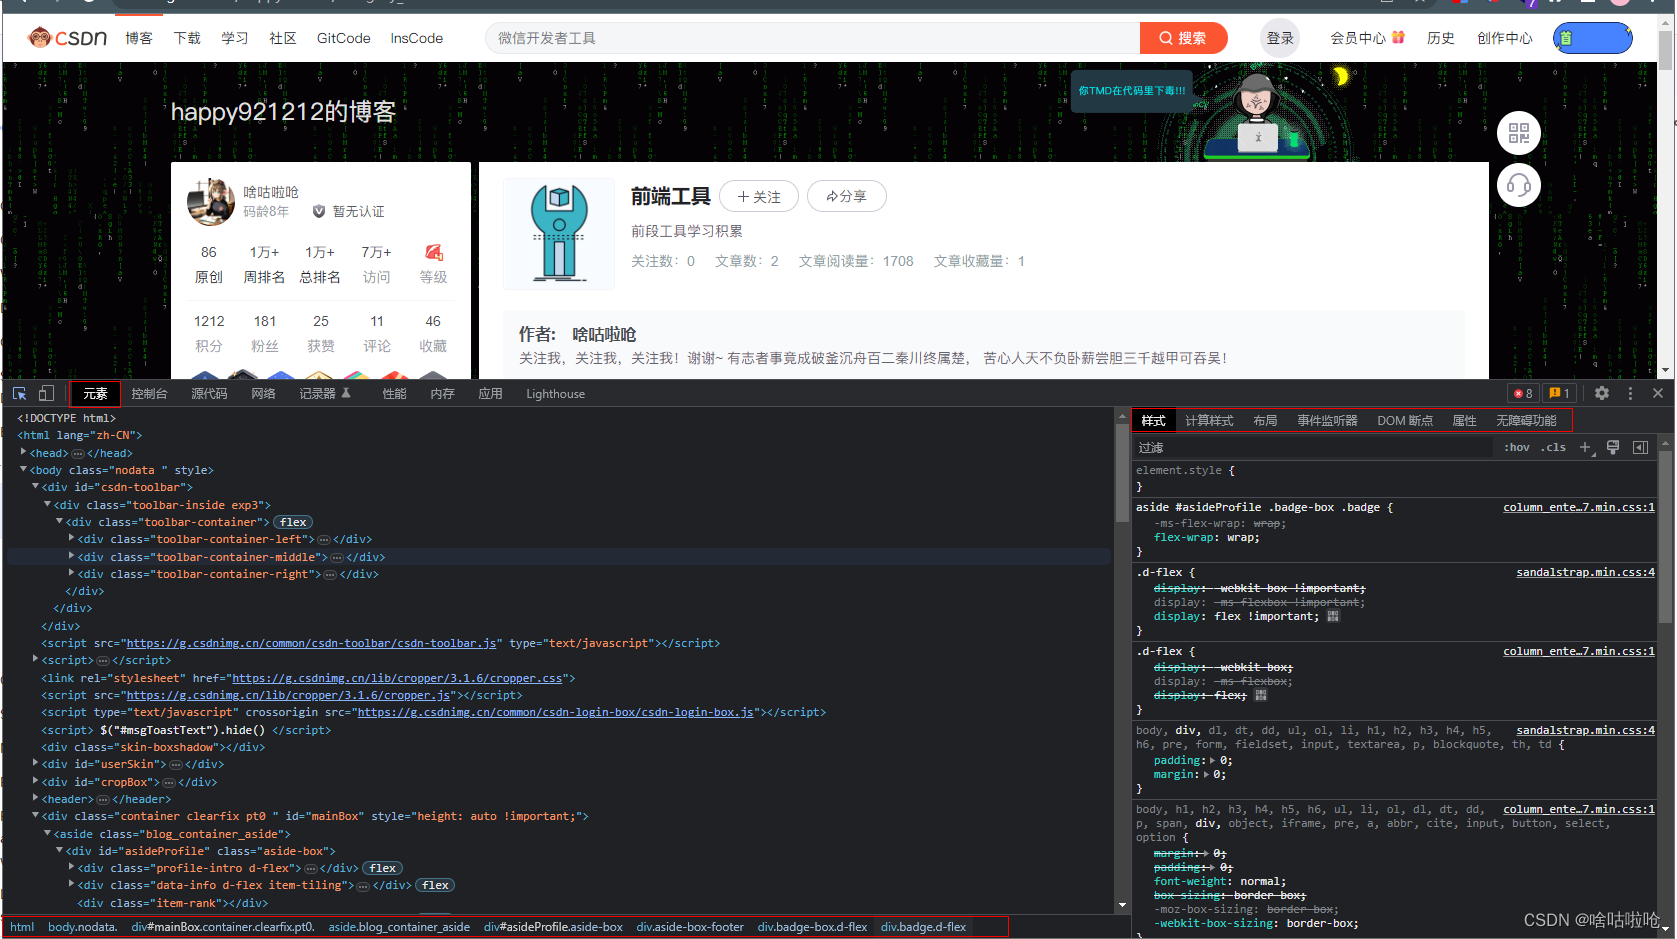
Task: Open the red error count badge showing 8
Action: pos(1523,393)
